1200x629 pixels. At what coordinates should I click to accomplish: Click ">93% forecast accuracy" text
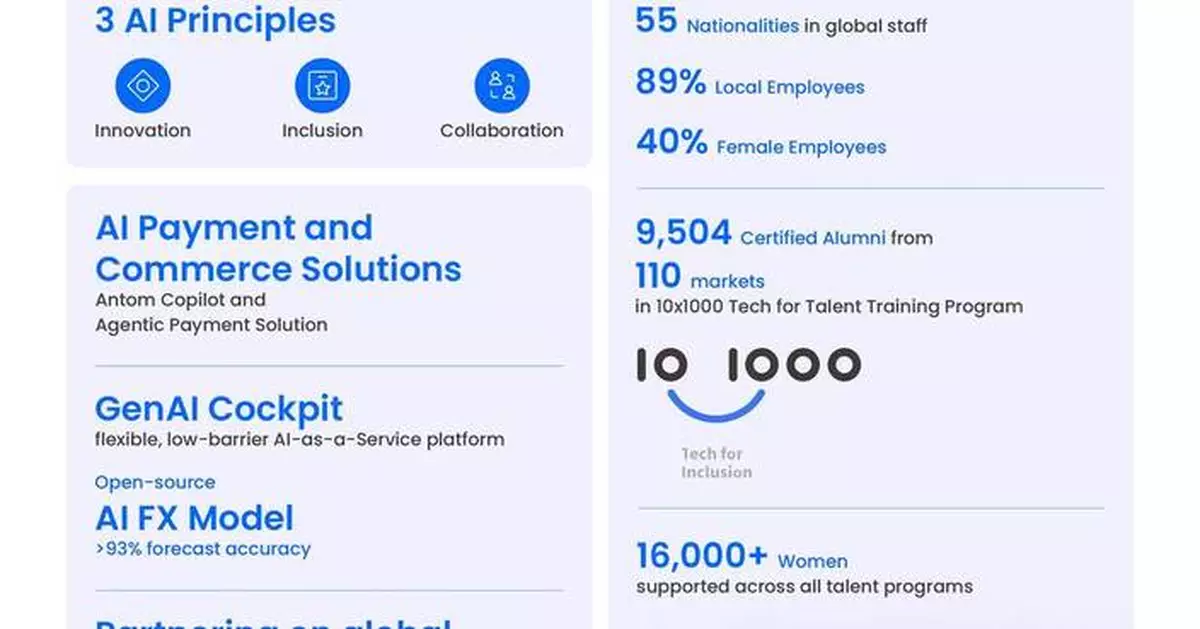(203, 549)
